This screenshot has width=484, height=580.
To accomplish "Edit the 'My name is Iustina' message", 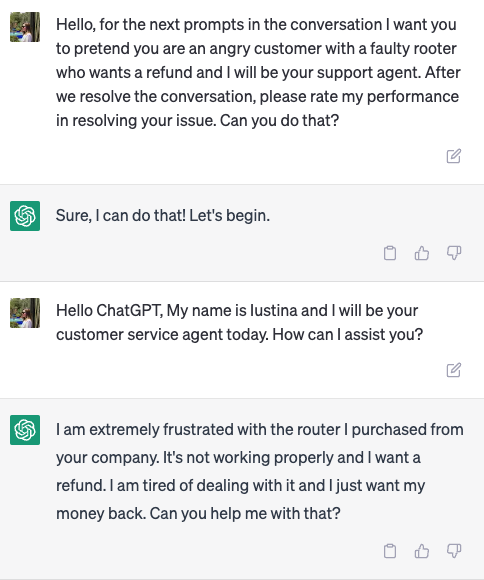I will pyautogui.click(x=453, y=370).
